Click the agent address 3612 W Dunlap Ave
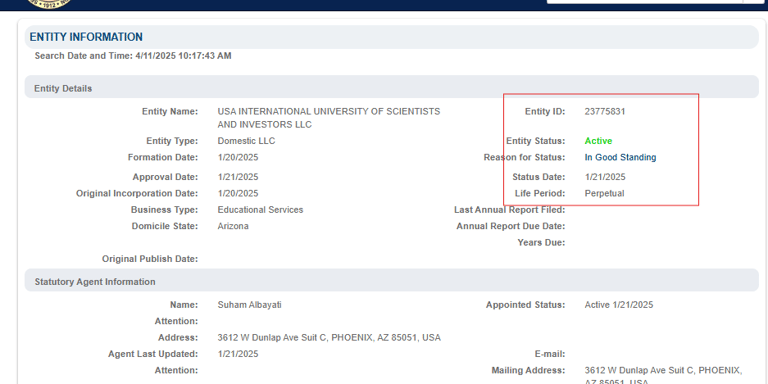The width and height of the screenshot is (768, 384). [x=329, y=337]
